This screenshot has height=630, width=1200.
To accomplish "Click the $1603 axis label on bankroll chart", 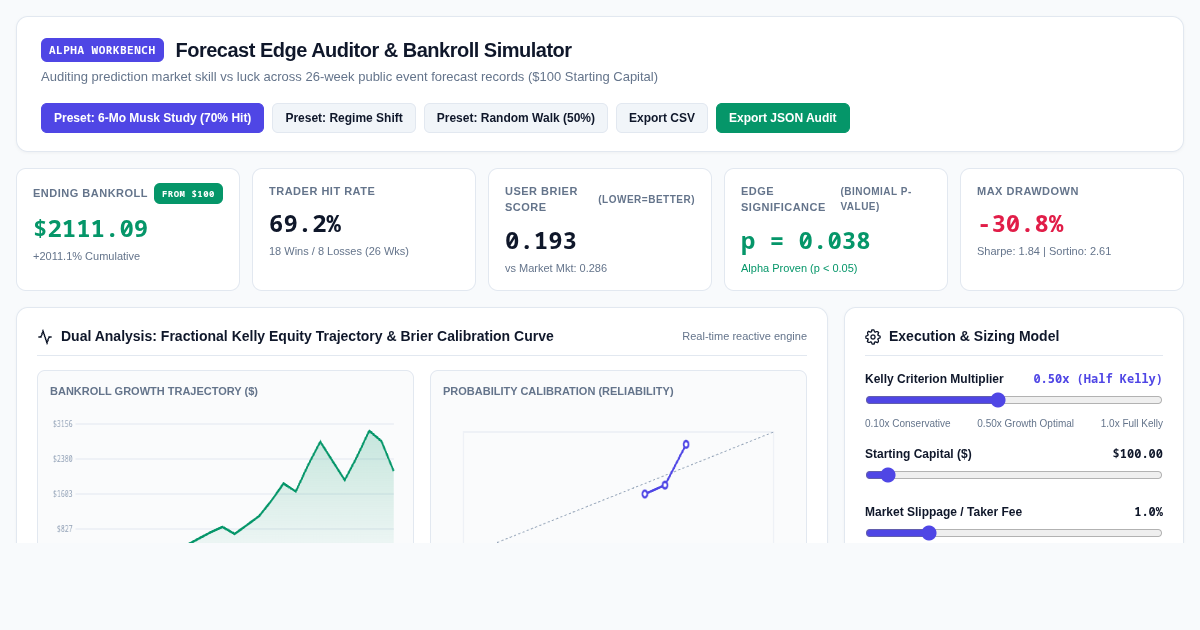I will point(63,494).
